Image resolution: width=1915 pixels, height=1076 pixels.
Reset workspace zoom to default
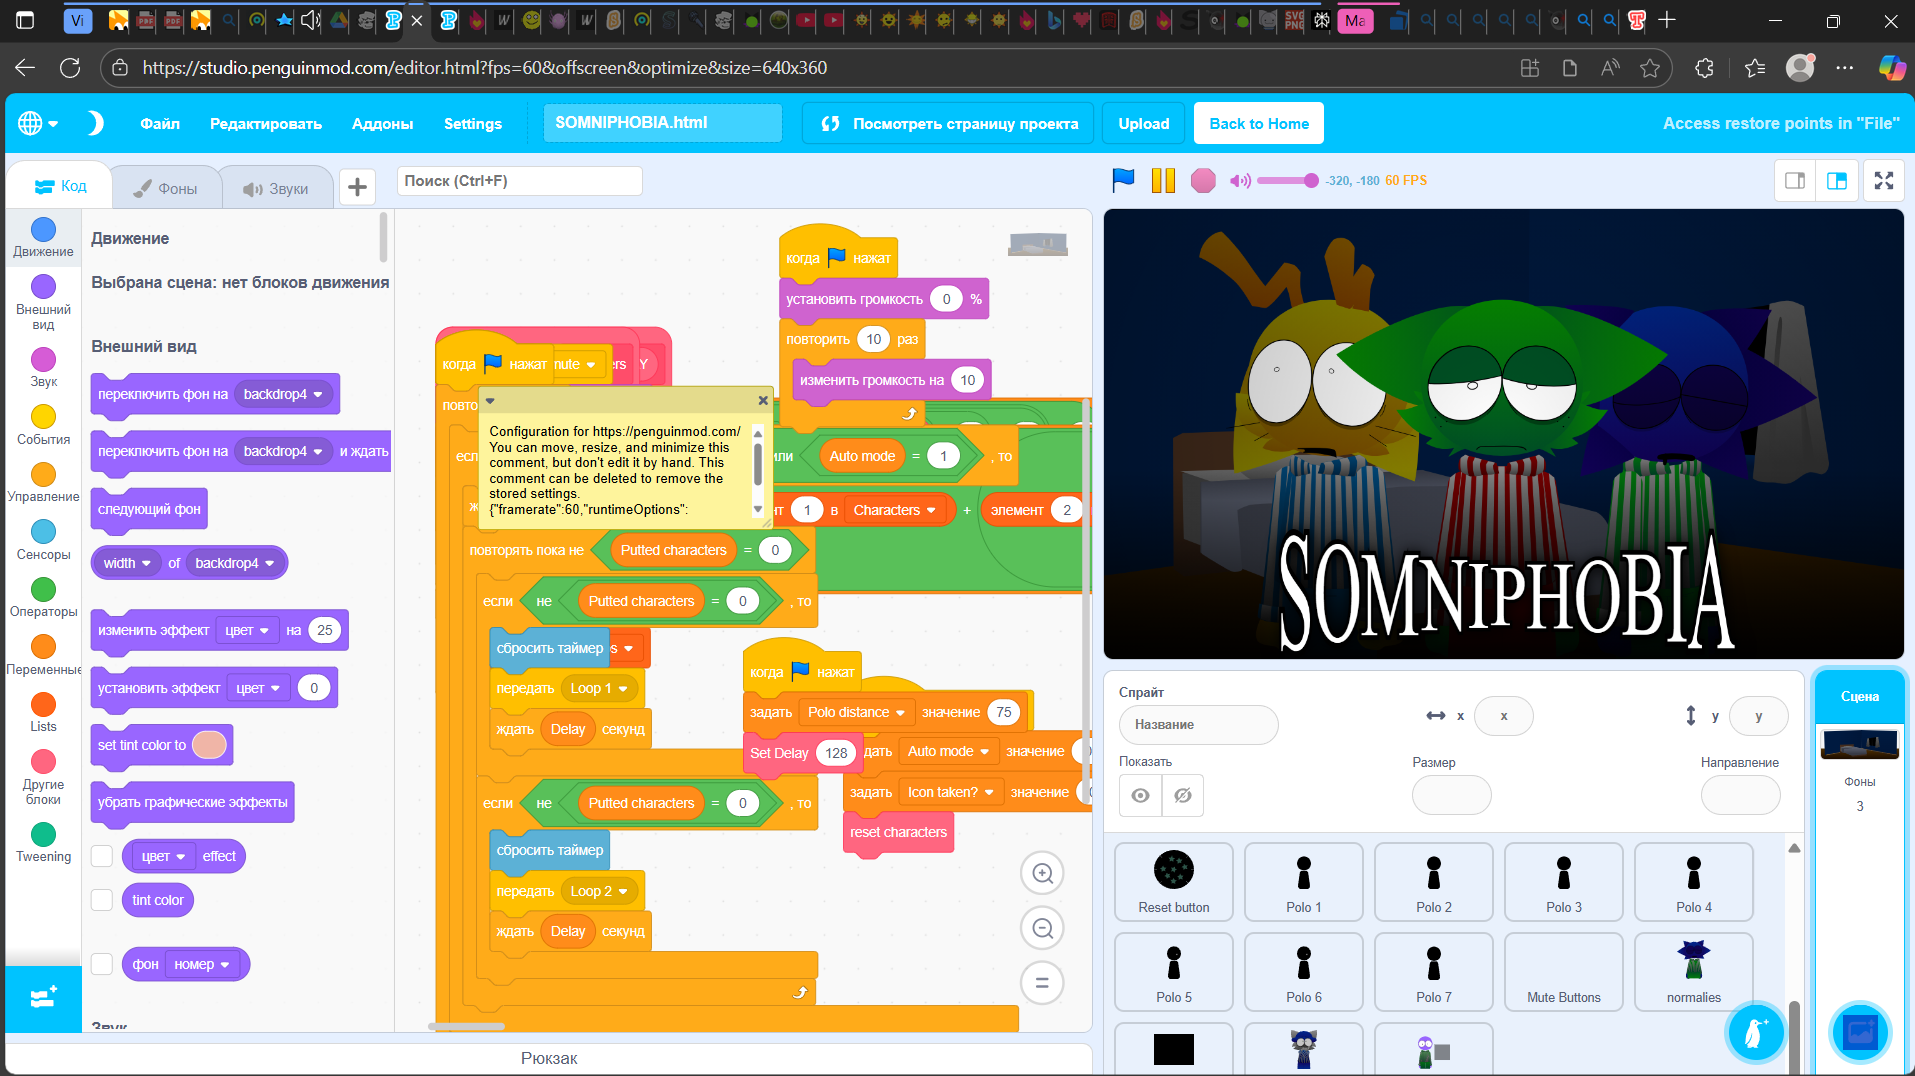(1042, 983)
